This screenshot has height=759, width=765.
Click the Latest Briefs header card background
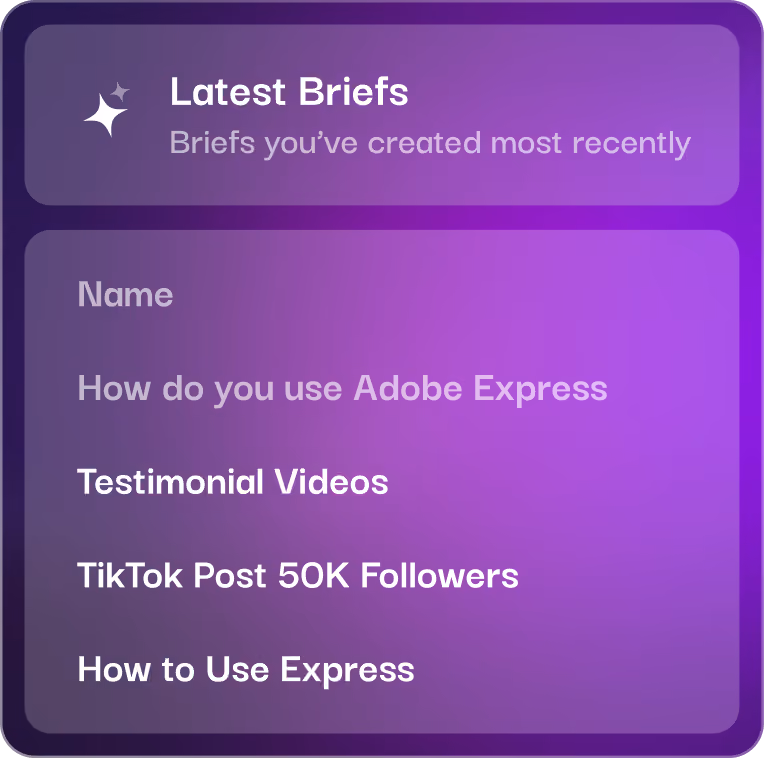pyautogui.click(x=382, y=115)
